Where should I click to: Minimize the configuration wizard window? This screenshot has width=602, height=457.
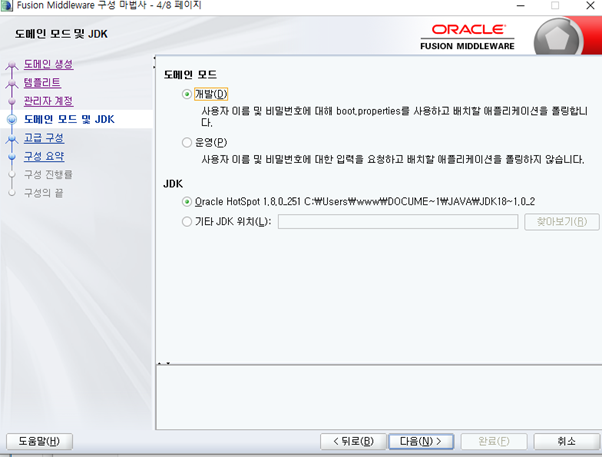pos(521,6)
